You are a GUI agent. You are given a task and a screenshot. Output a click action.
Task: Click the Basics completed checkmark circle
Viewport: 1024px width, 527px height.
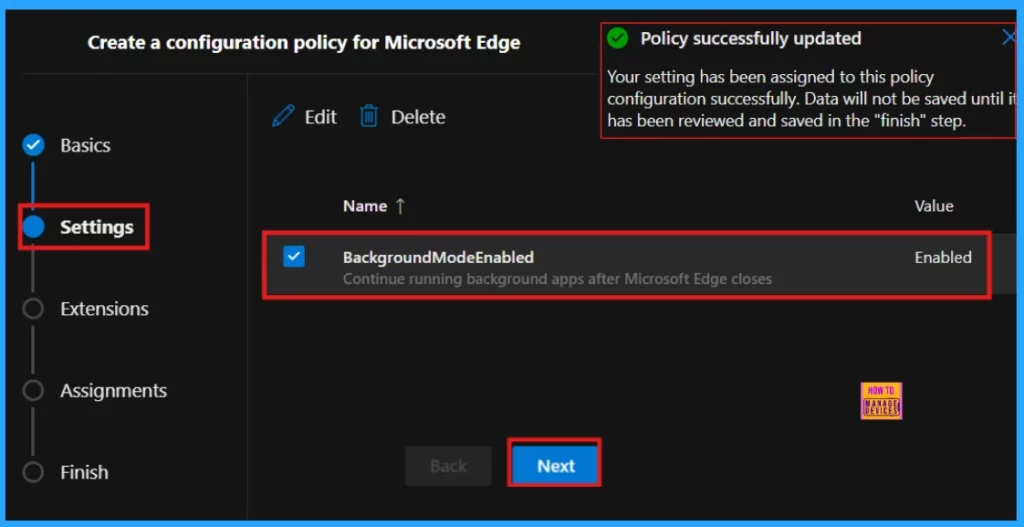click(33, 145)
